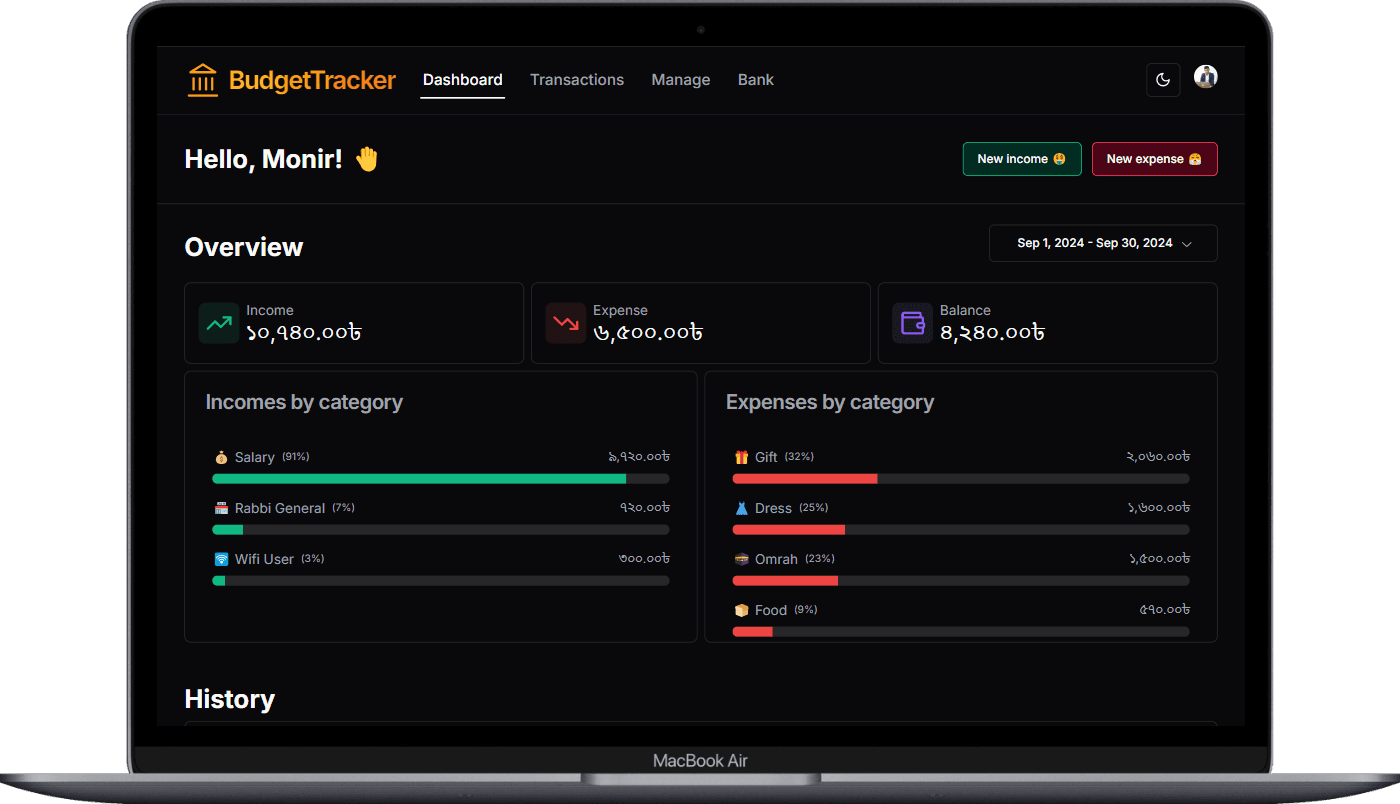Go to the Transactions tab
The height and width of the screenshot is (804, 1400).
pyautogui.click(x=577, y=80)
